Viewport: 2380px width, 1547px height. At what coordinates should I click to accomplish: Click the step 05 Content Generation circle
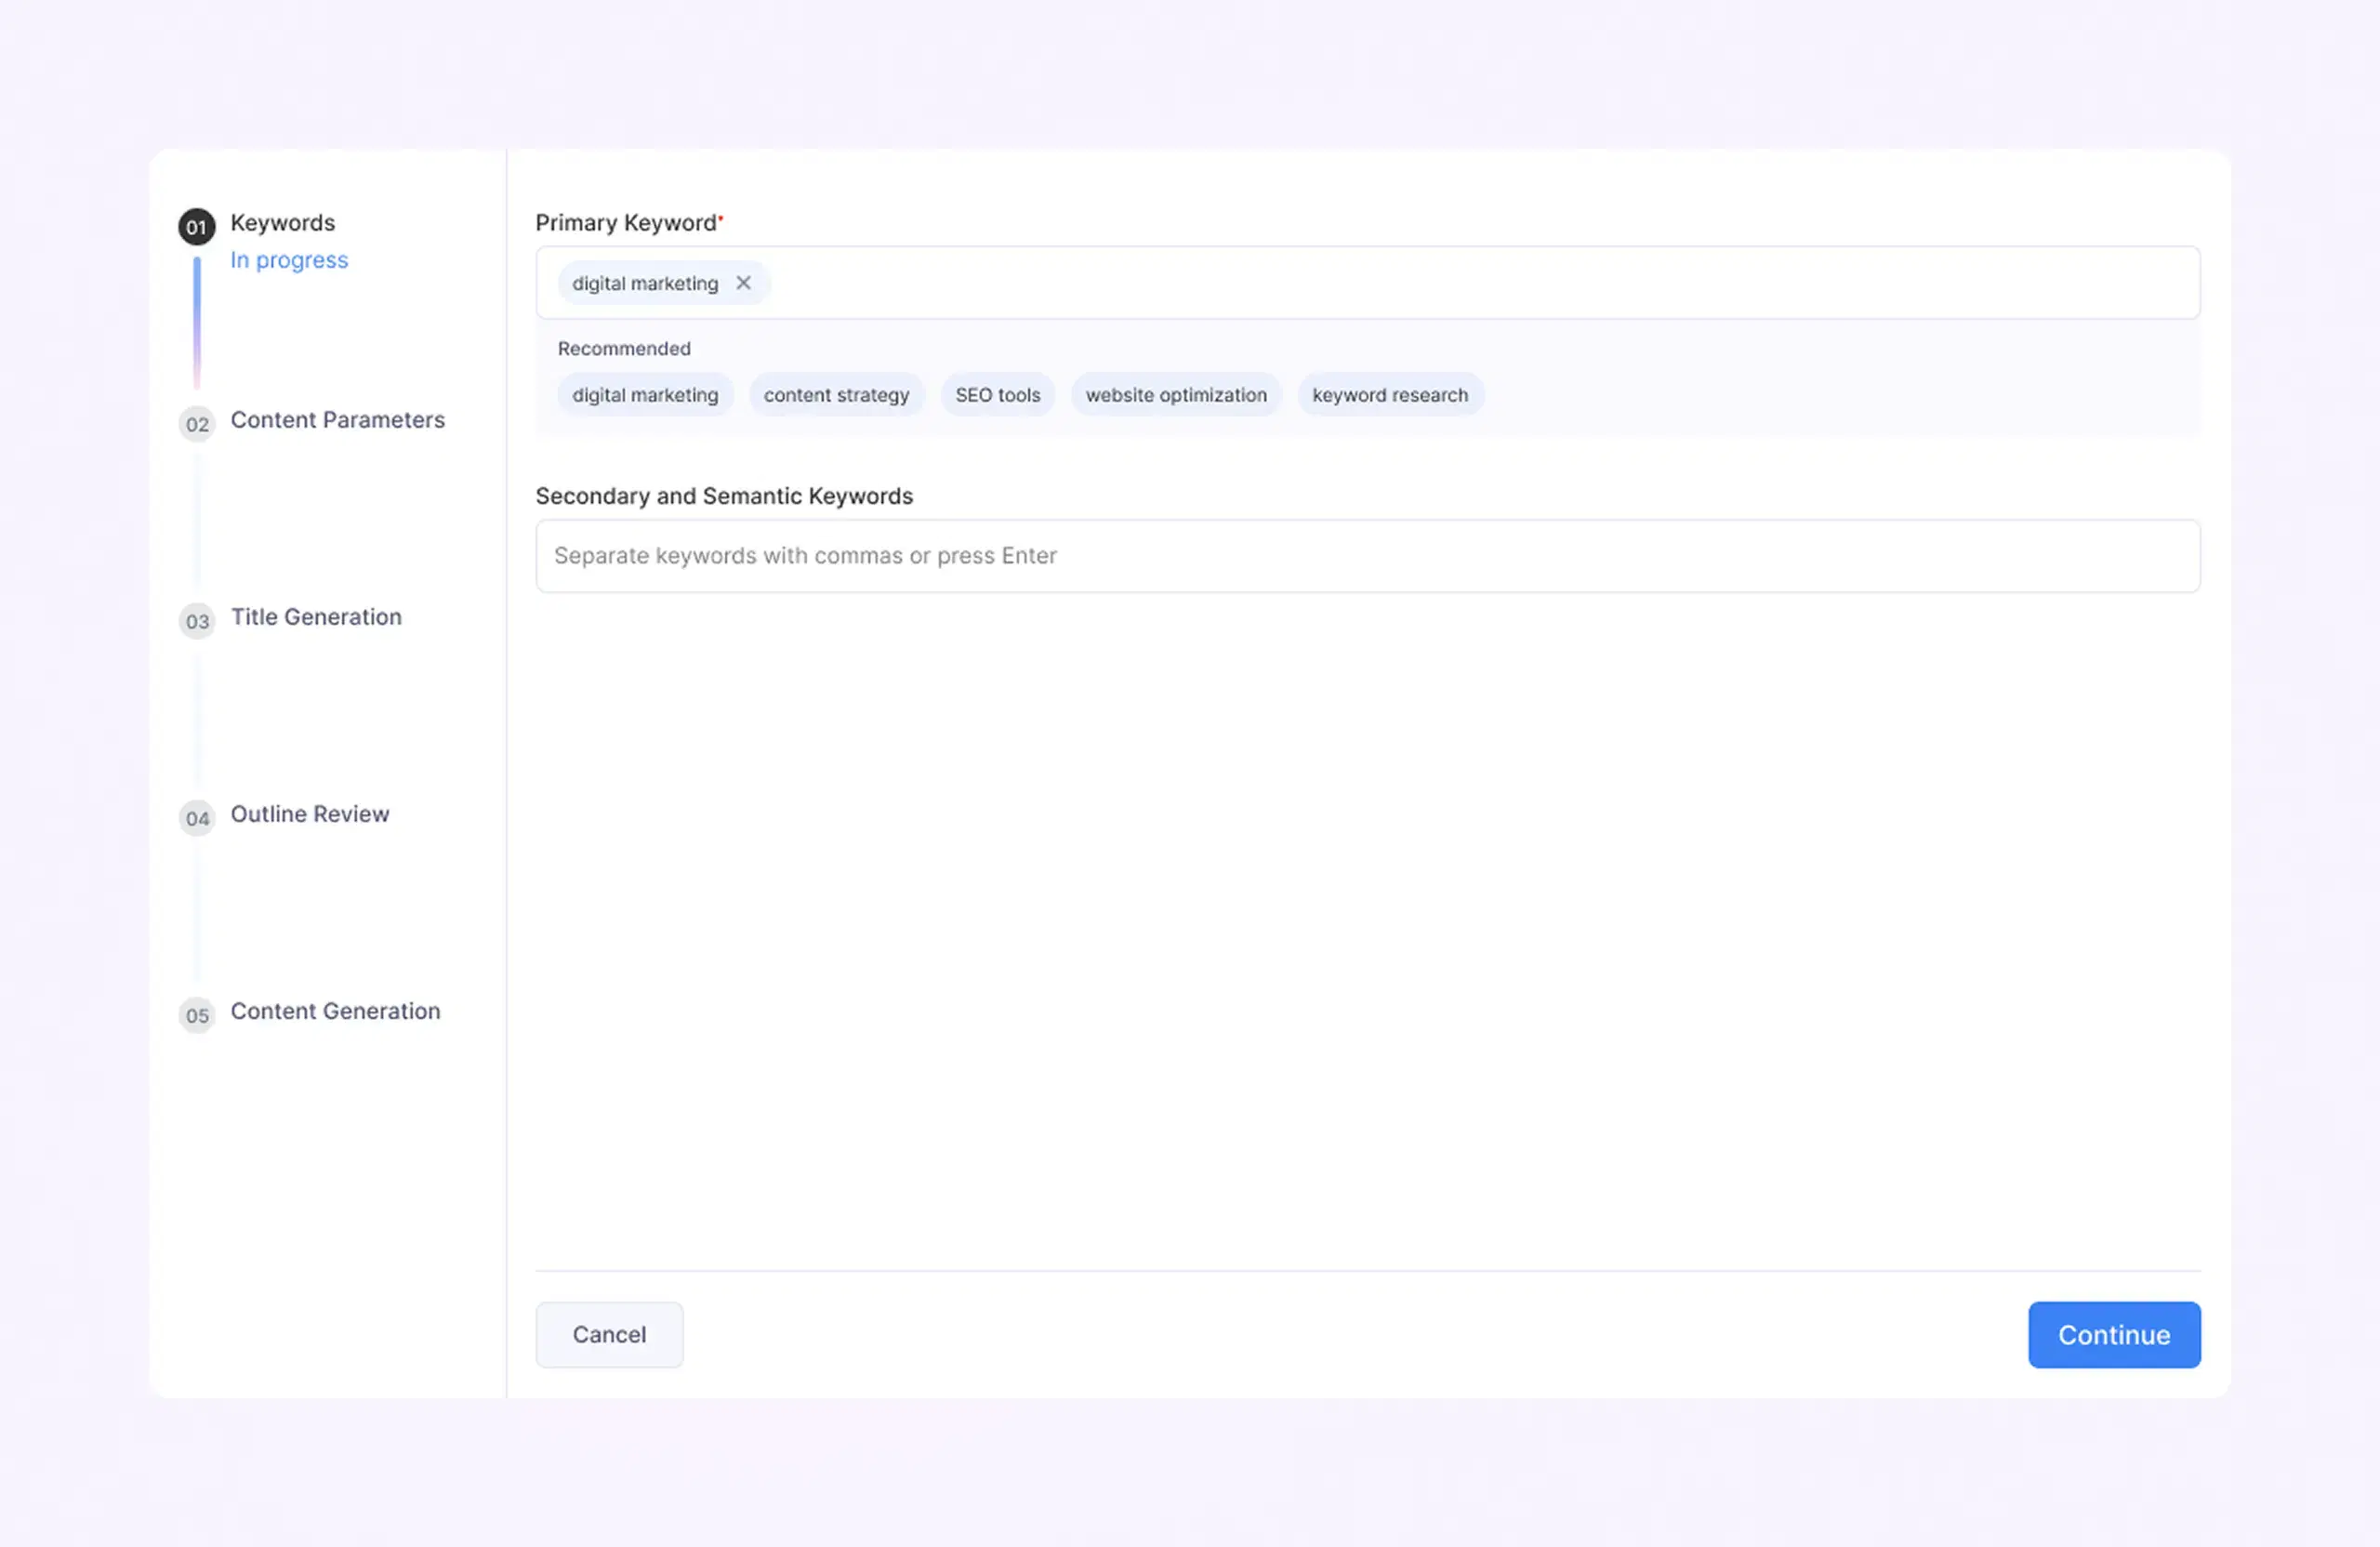[x=197, y=1015]
